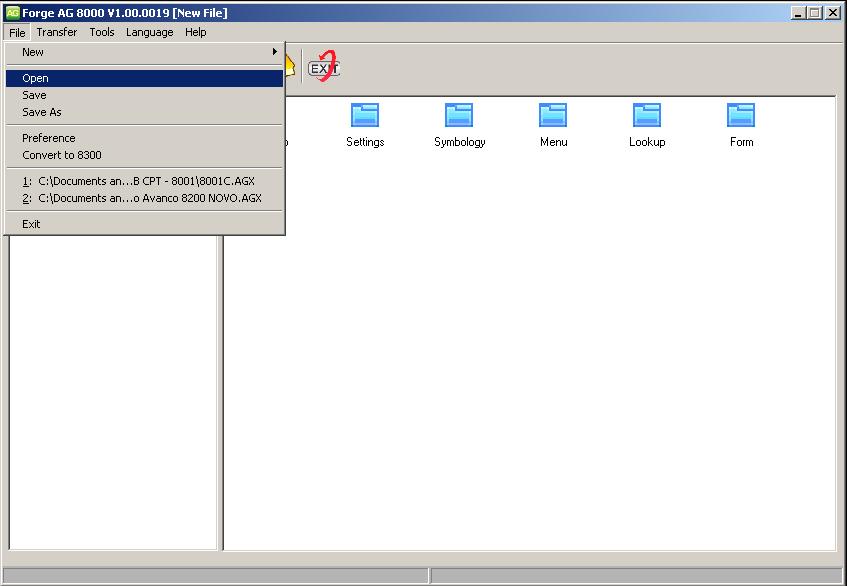Click the EXIT toolbar icon
The width and height of the screenshot is (847, 586).
coord(324,67)
